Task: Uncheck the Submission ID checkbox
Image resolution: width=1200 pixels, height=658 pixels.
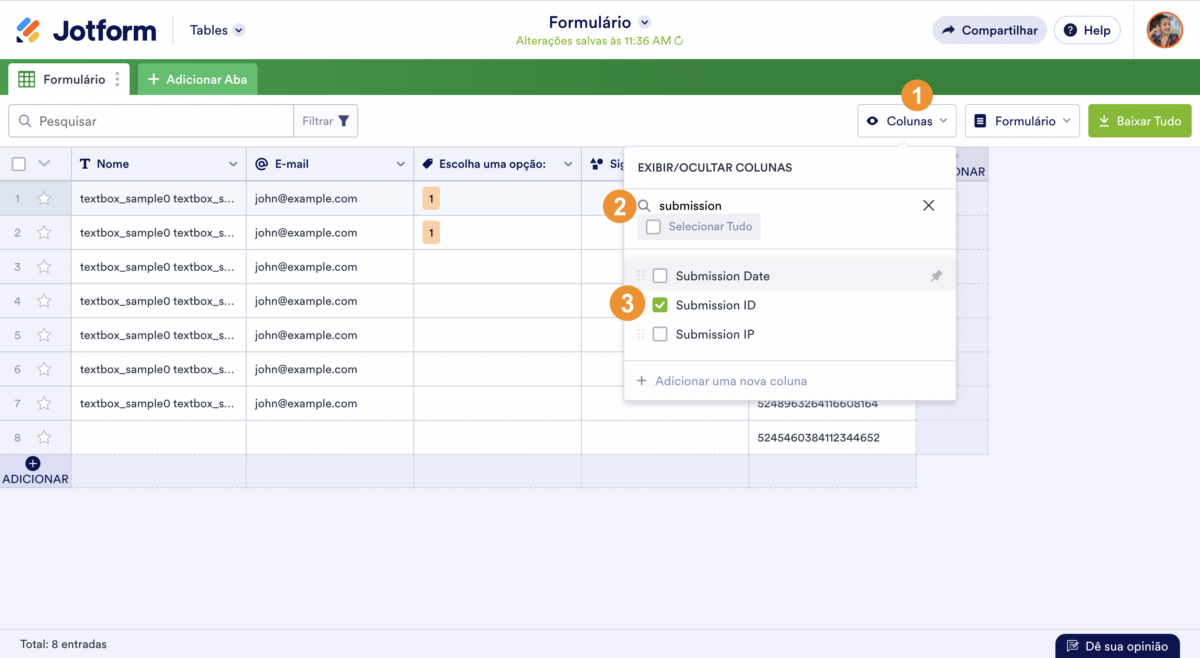Action: click(660, 305)
